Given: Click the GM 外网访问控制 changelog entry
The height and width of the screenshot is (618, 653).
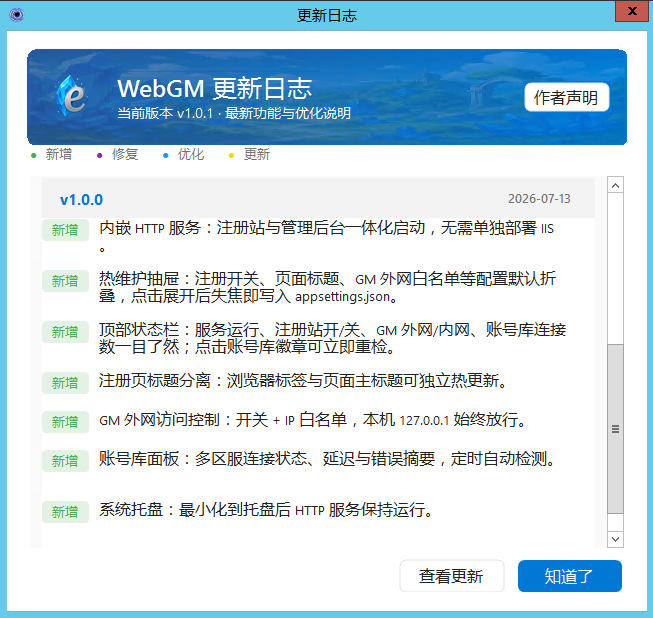Looking at the screenshot, I should [312, 420].
